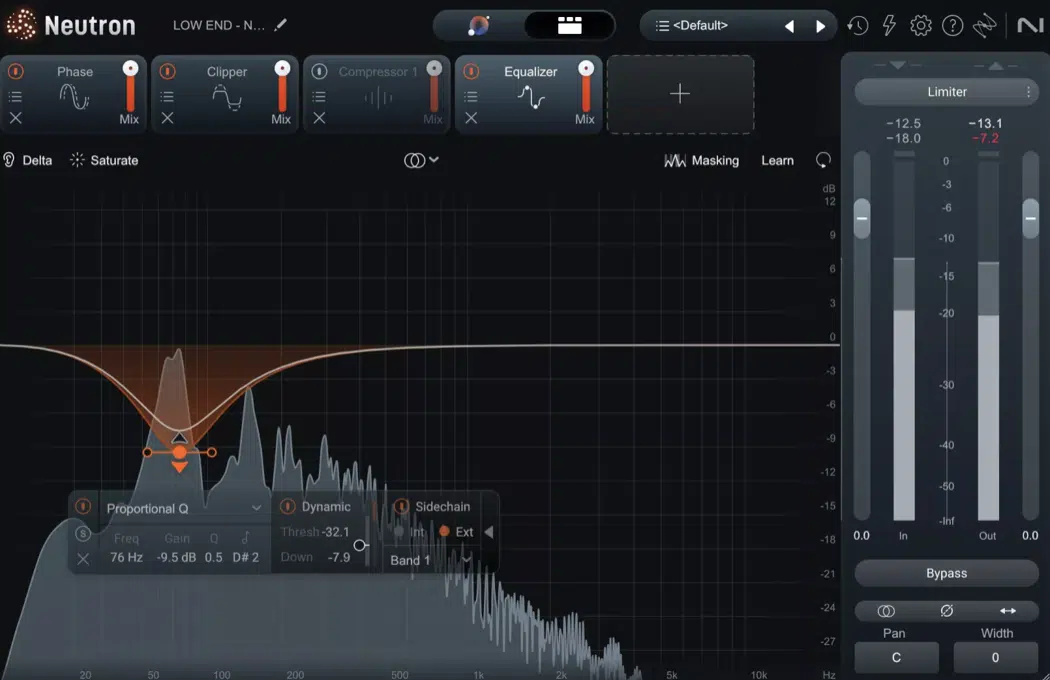Toggle Sidechain power button
Screen dimensions: 1050x680
(401, 506)
